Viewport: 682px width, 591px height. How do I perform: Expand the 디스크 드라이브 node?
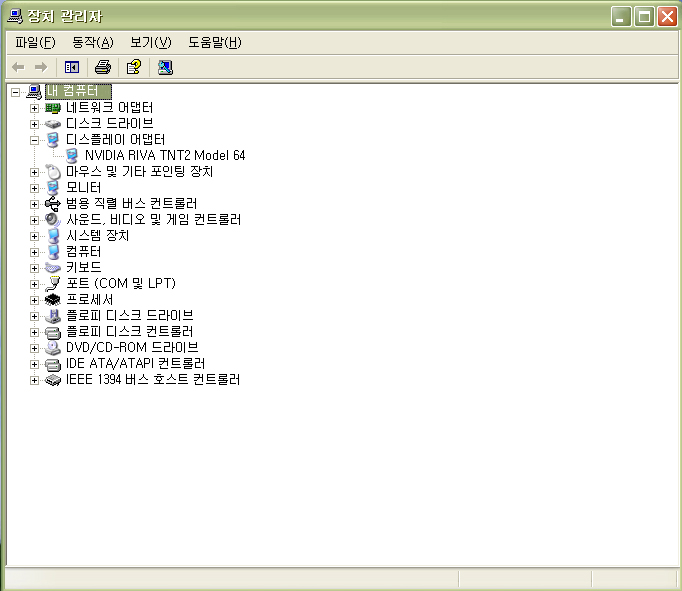click(x=34, y=124)
